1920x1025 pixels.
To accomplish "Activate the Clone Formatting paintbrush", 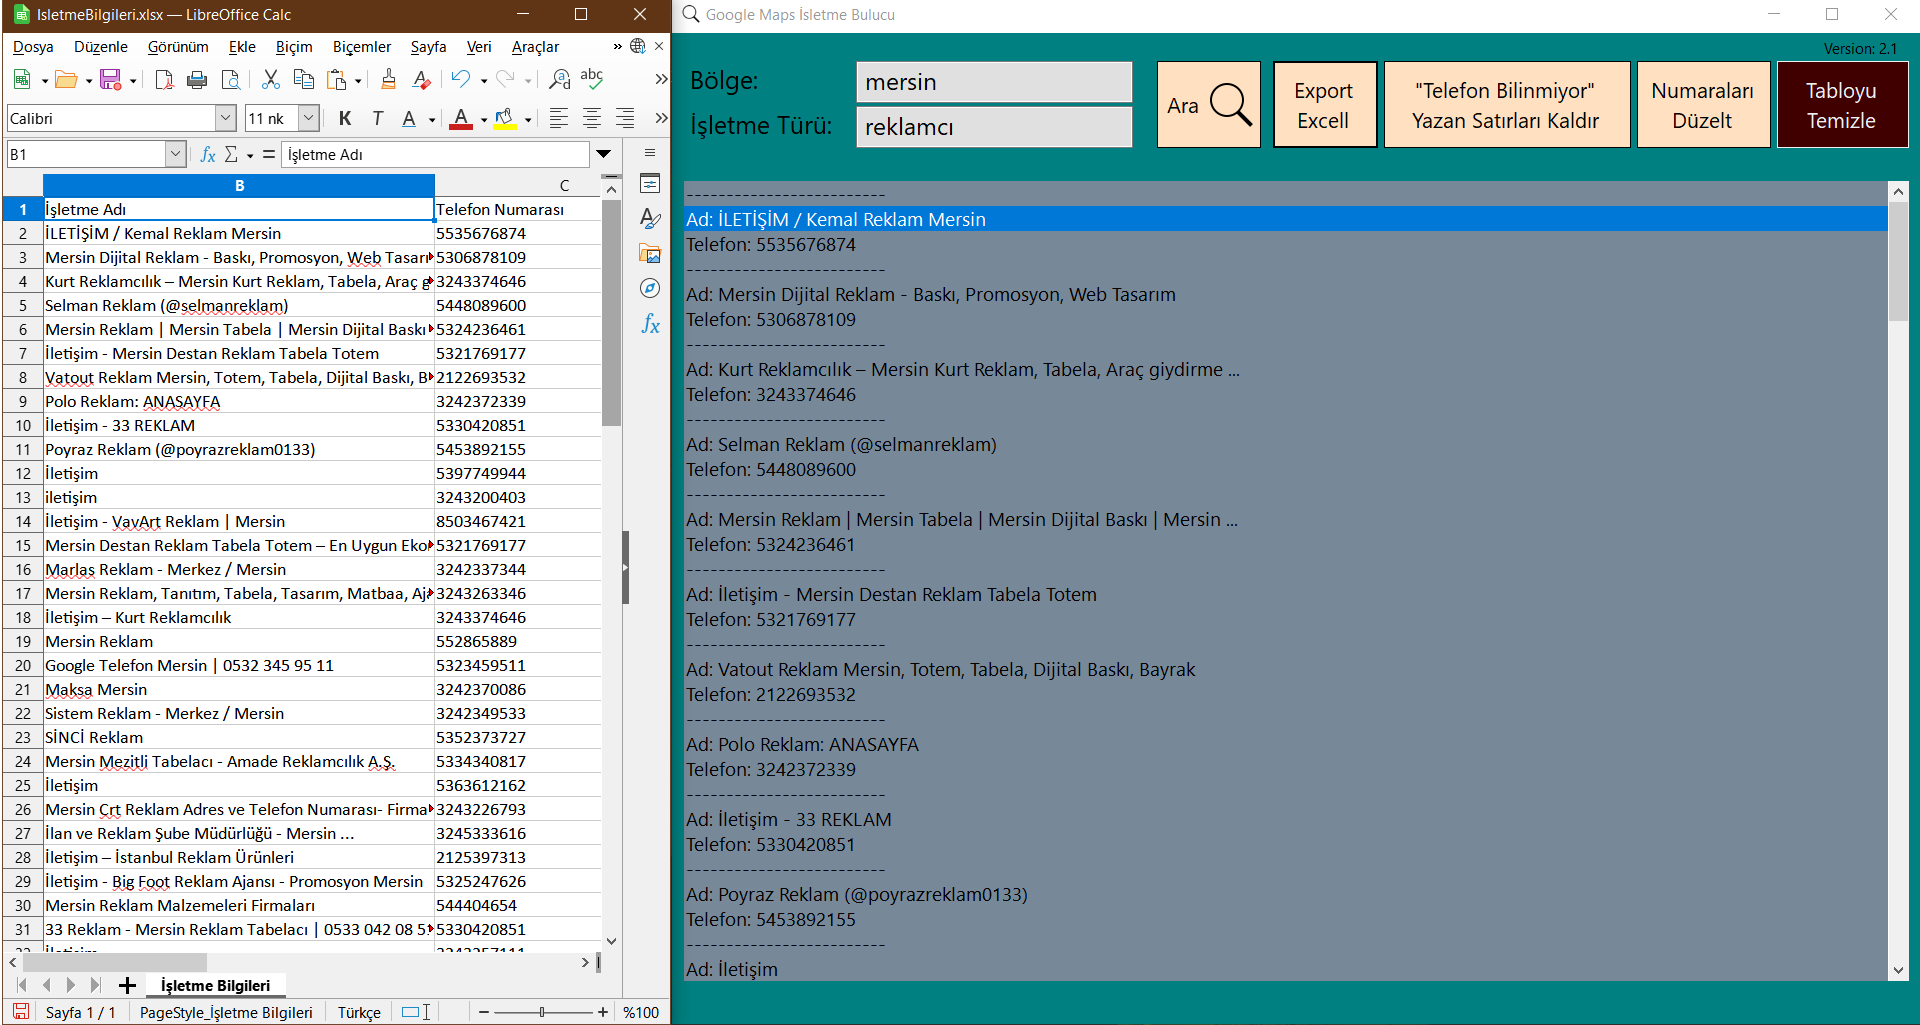I will tap(388, 79).
